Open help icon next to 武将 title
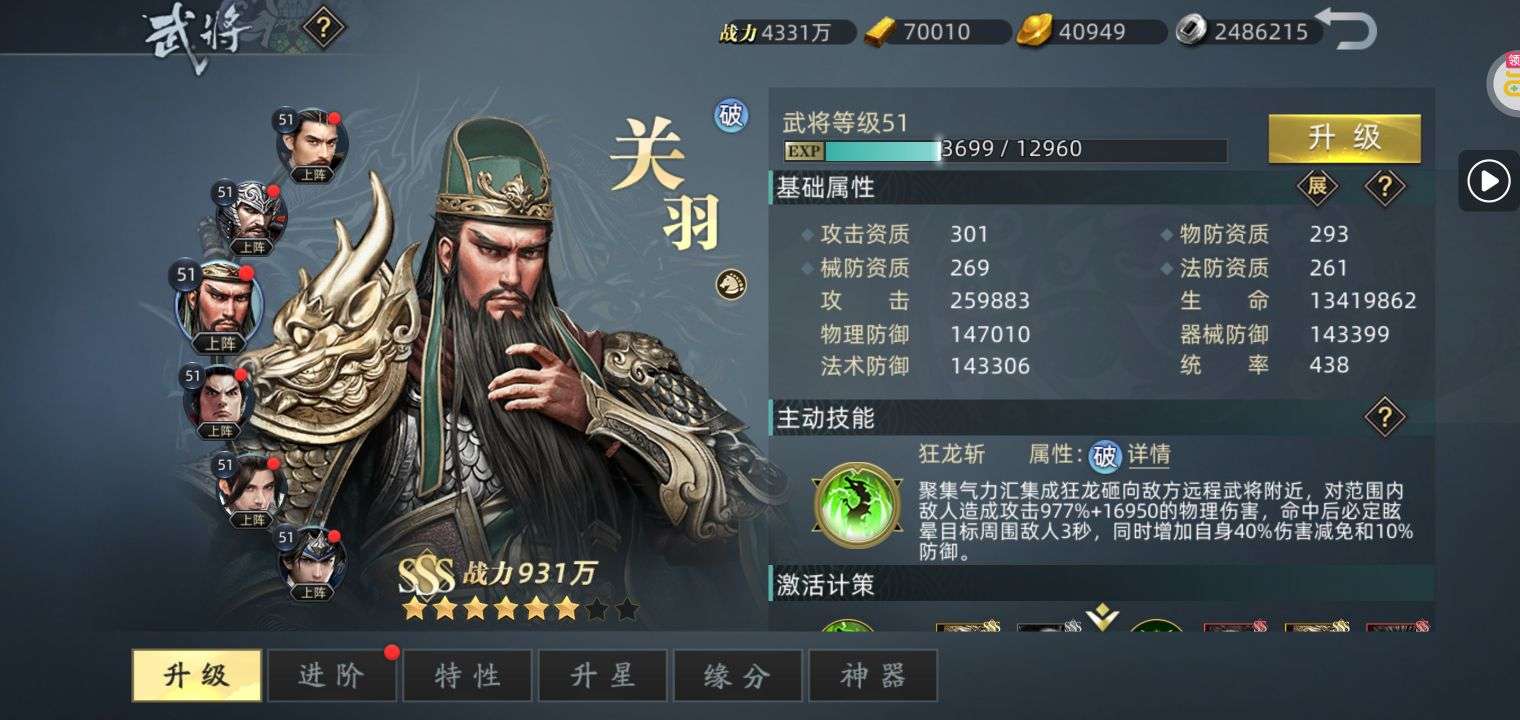1520x720 pixels. pyautogui.click(x=324, y=27)
